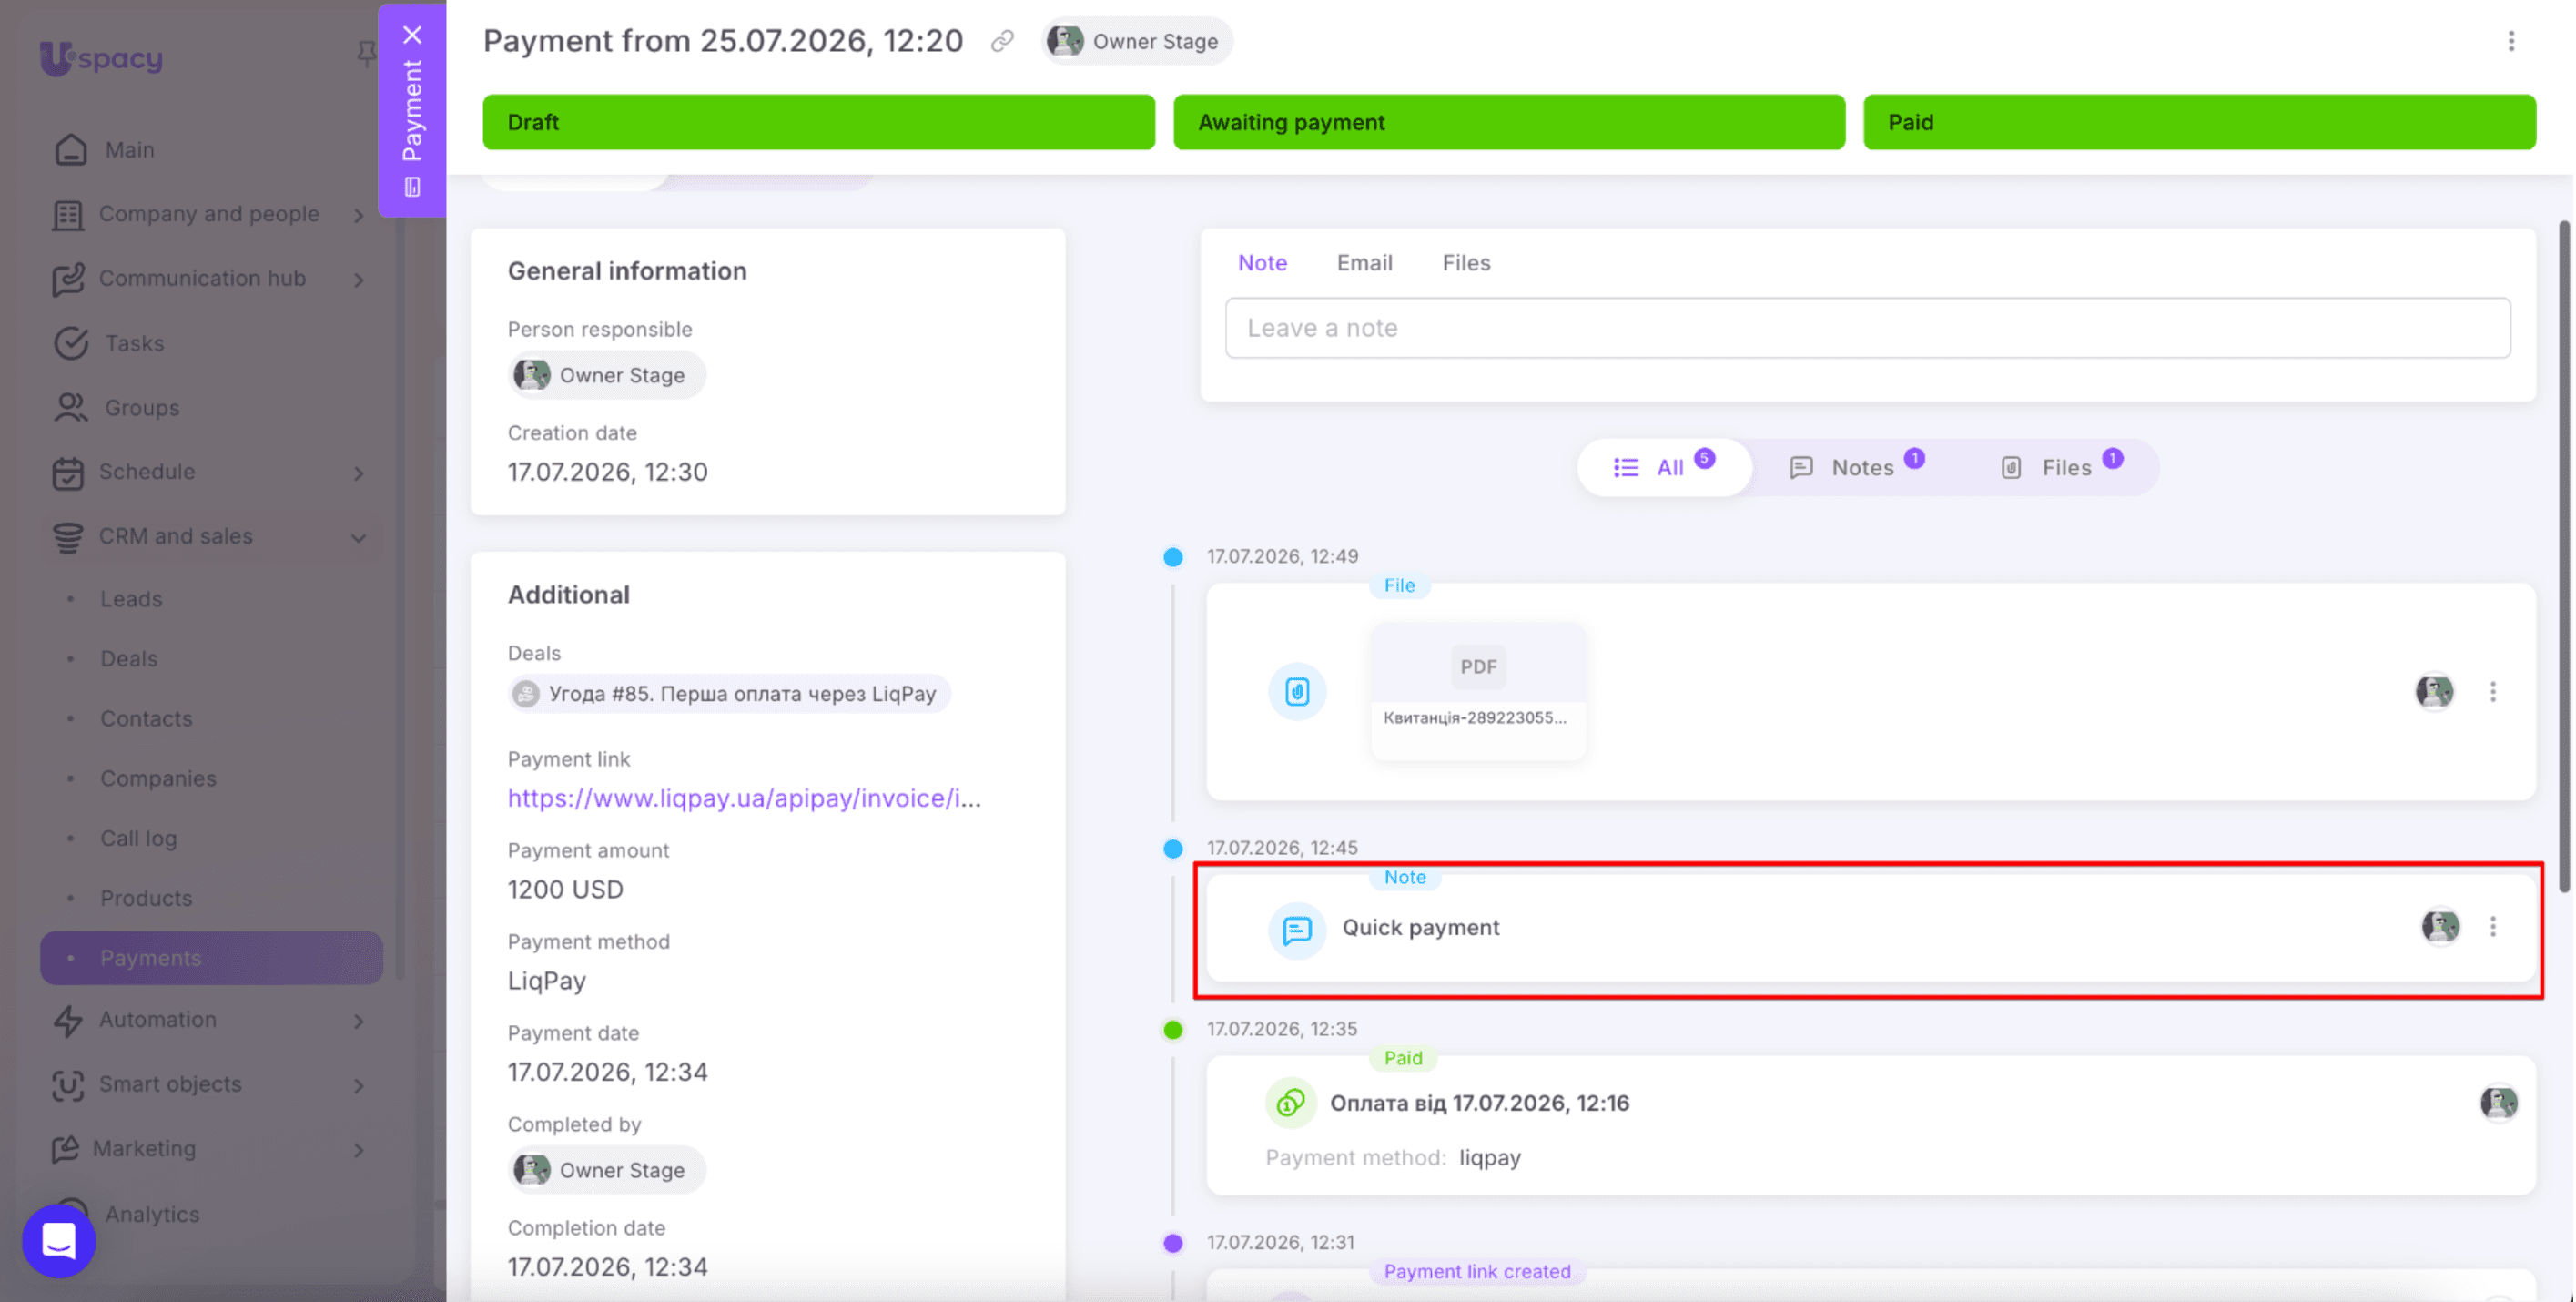The width and height of the screenshot is (2576, 1302).
Task: Click the Automation lightning icon
Action: (x=68, y=1020)
